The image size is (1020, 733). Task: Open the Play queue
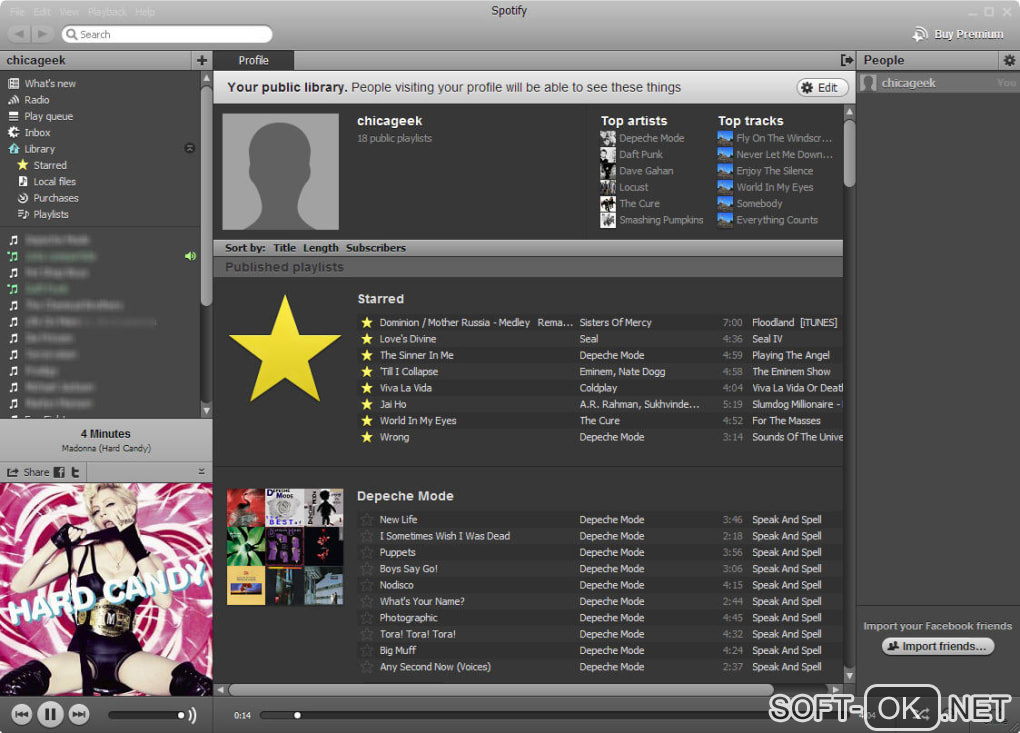click(49, 116)
